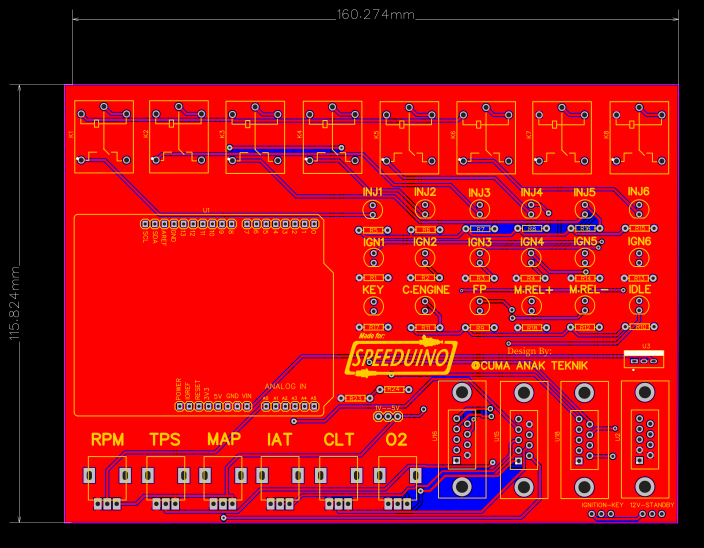704x548 pixels.
Task: Select the IDLE indicator LED
Action: point(639,308)
